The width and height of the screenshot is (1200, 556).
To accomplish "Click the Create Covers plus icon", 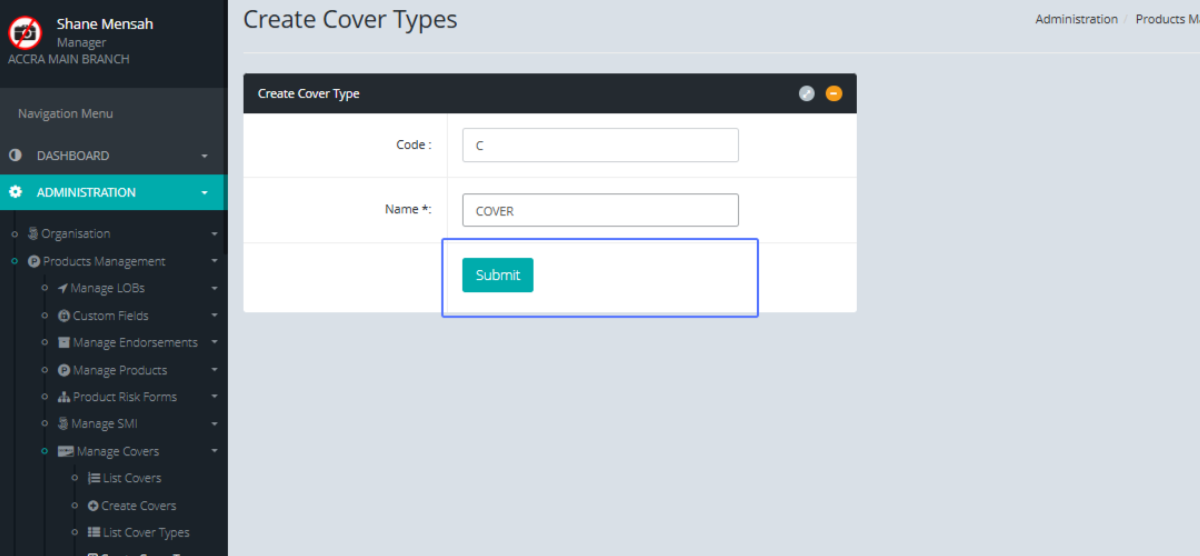I will (x=94, y=506).
